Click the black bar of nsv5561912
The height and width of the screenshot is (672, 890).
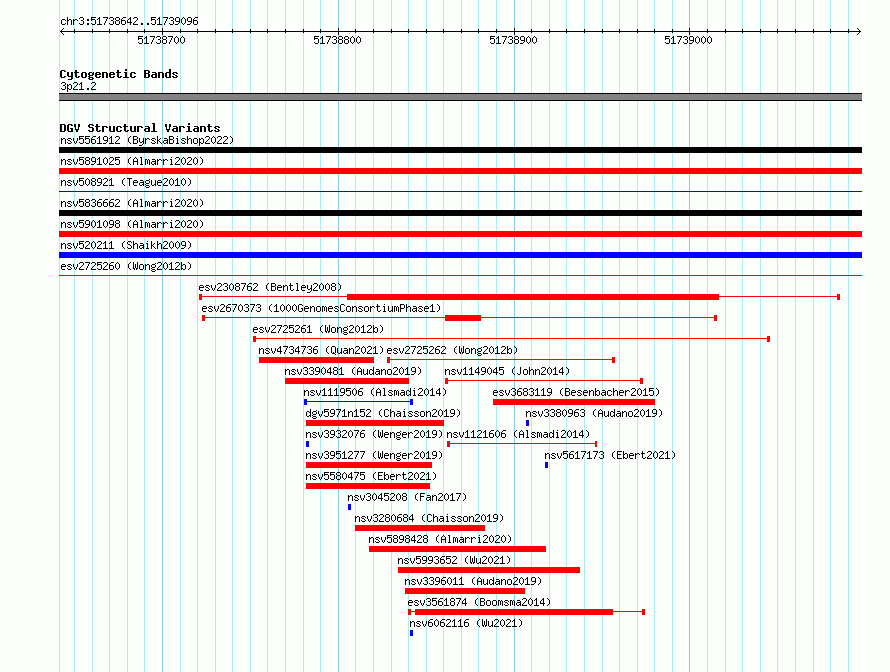(x=460, y=150)
